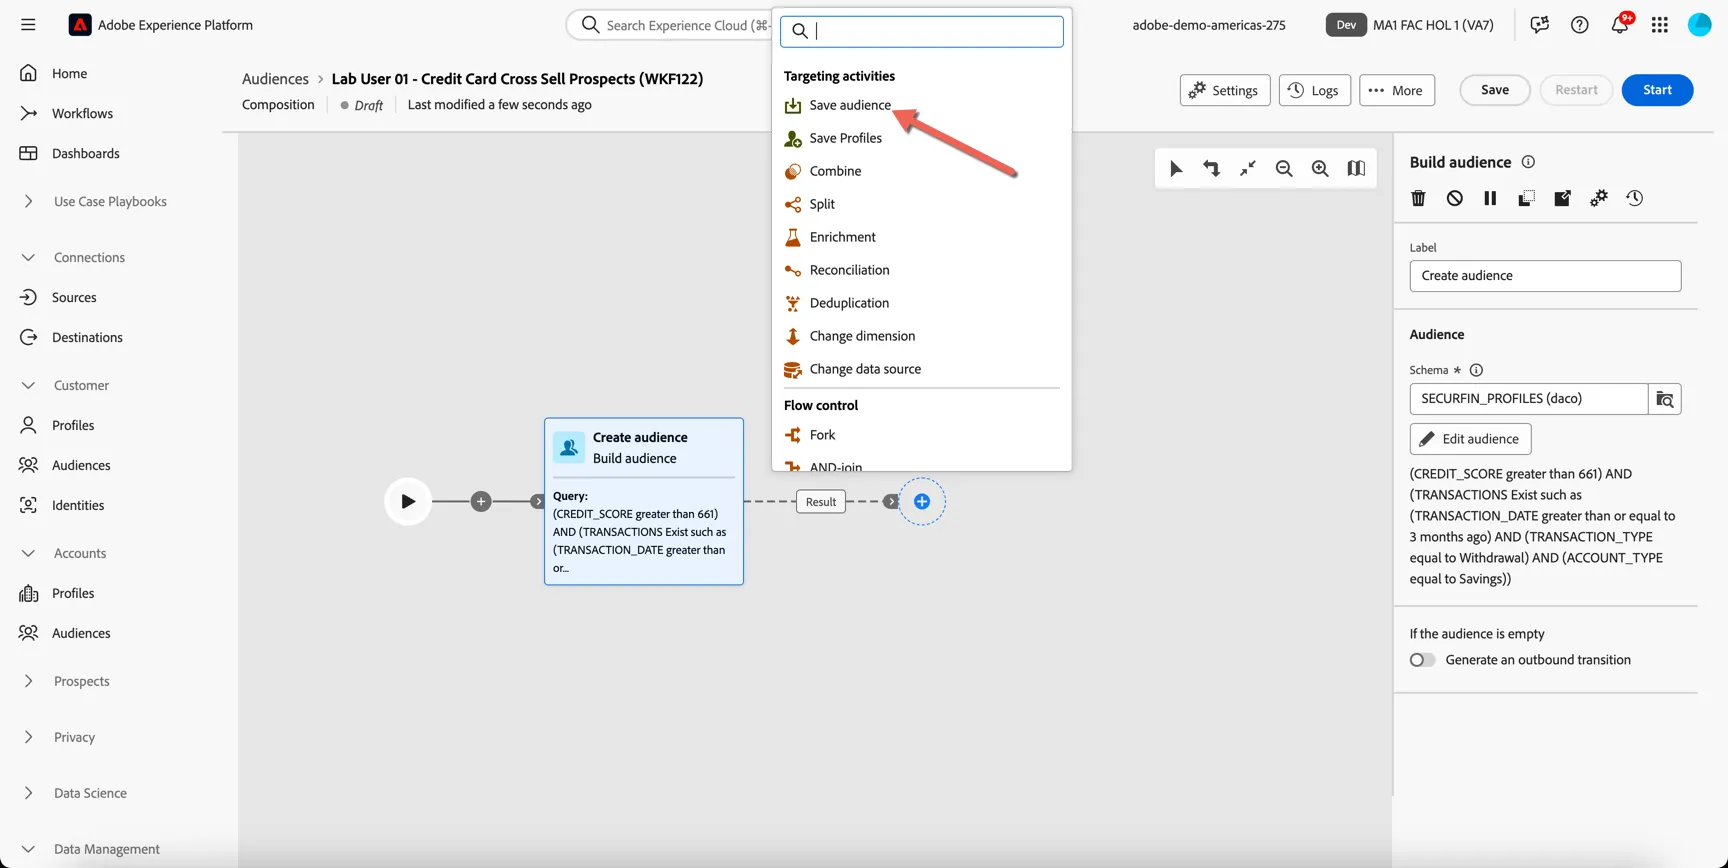Select Save audience activity
The height and width of the screenshot is (868, 1728).
coord(850,105)
